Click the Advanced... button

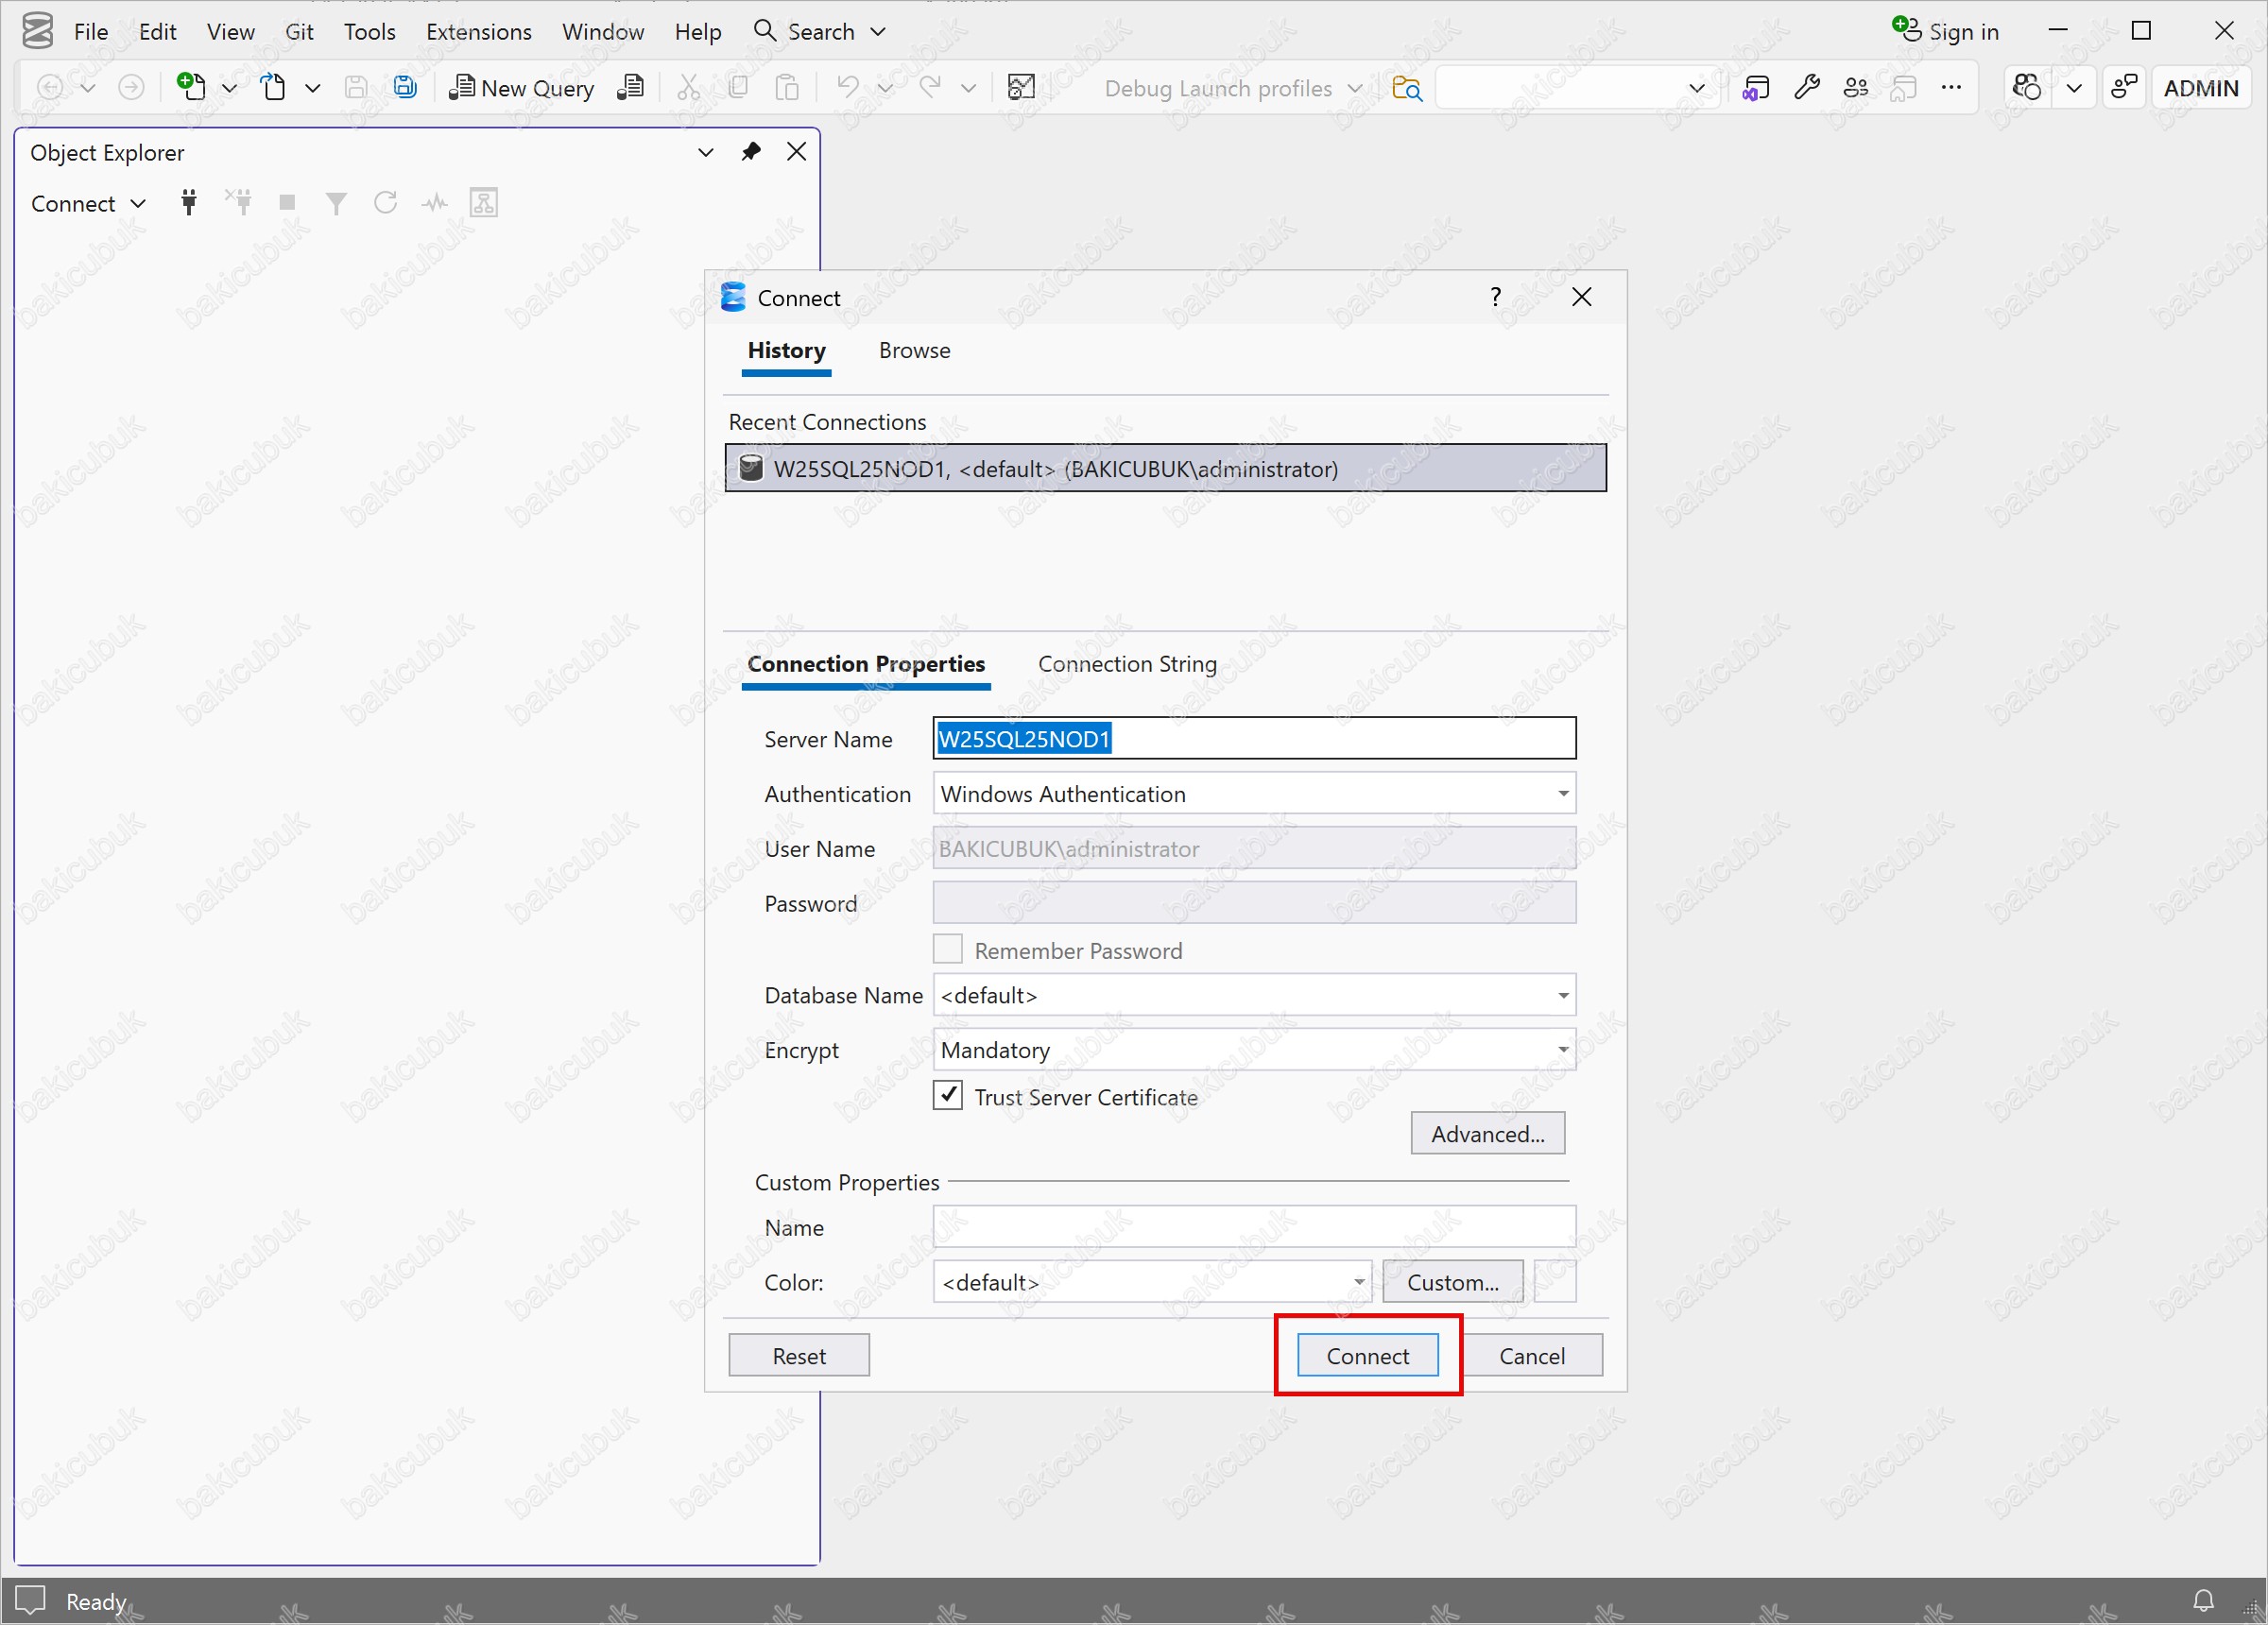(1487, 1134)
